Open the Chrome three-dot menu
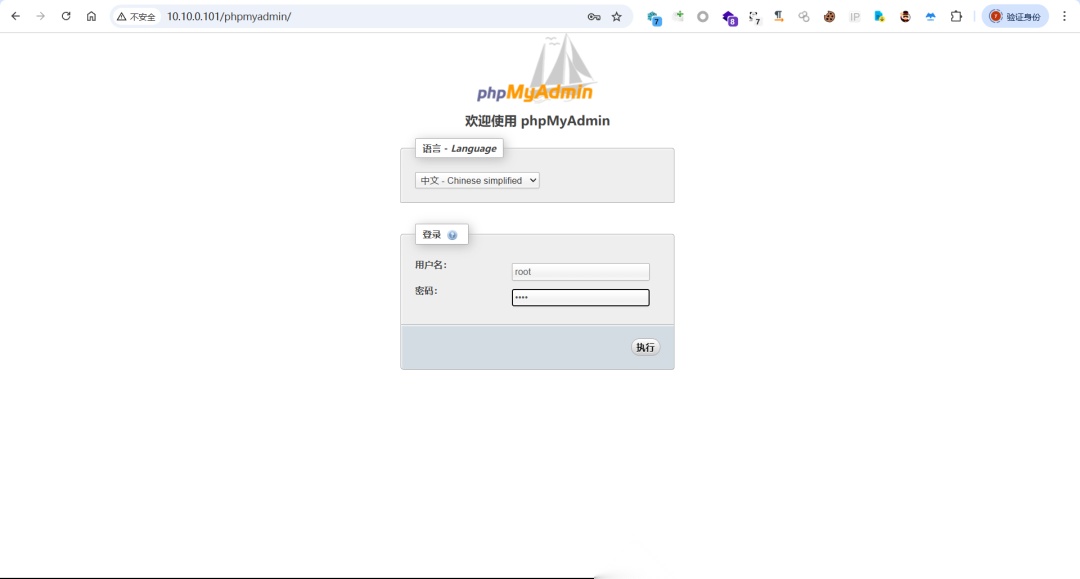1080x579 pixels. [1064, 17]
